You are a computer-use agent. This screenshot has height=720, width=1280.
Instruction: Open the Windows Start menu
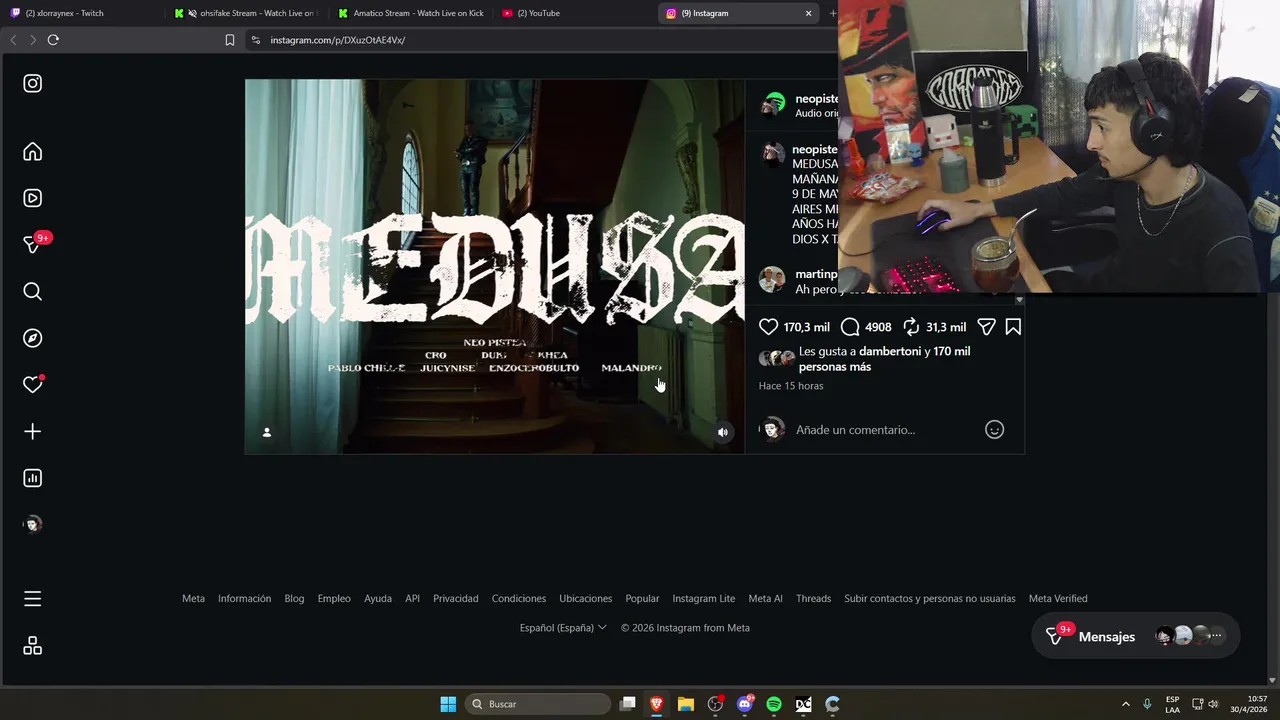tap(448, 704)
